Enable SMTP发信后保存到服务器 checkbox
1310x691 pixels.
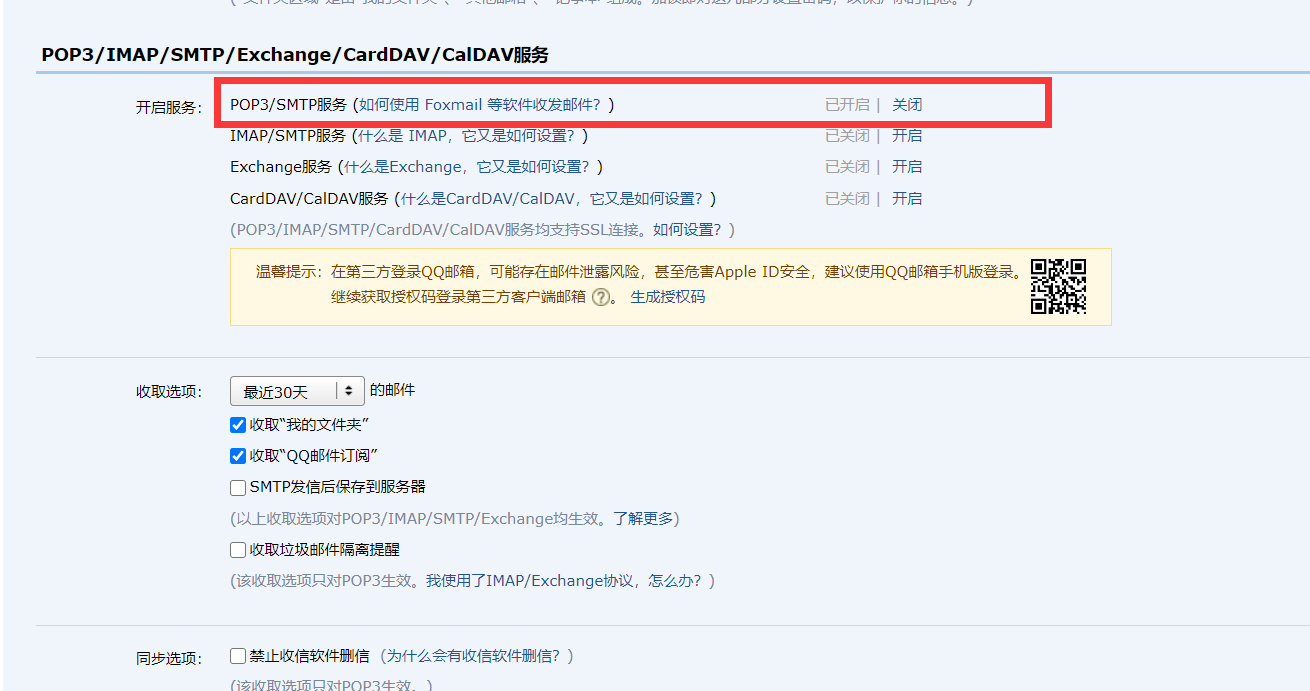[238, 488]
